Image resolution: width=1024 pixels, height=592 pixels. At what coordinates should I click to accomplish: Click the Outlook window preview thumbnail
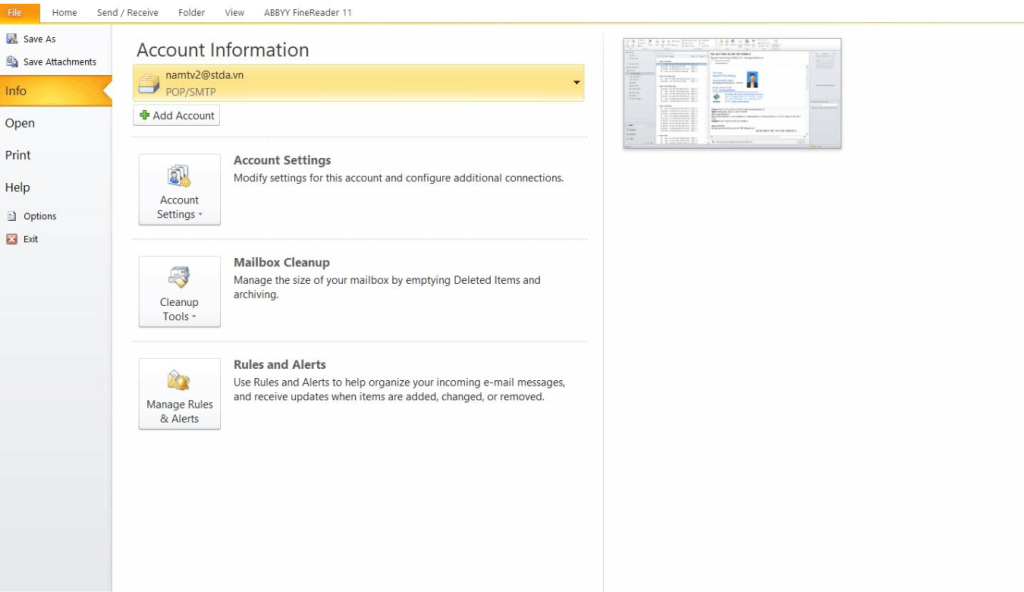pos(732,93)
